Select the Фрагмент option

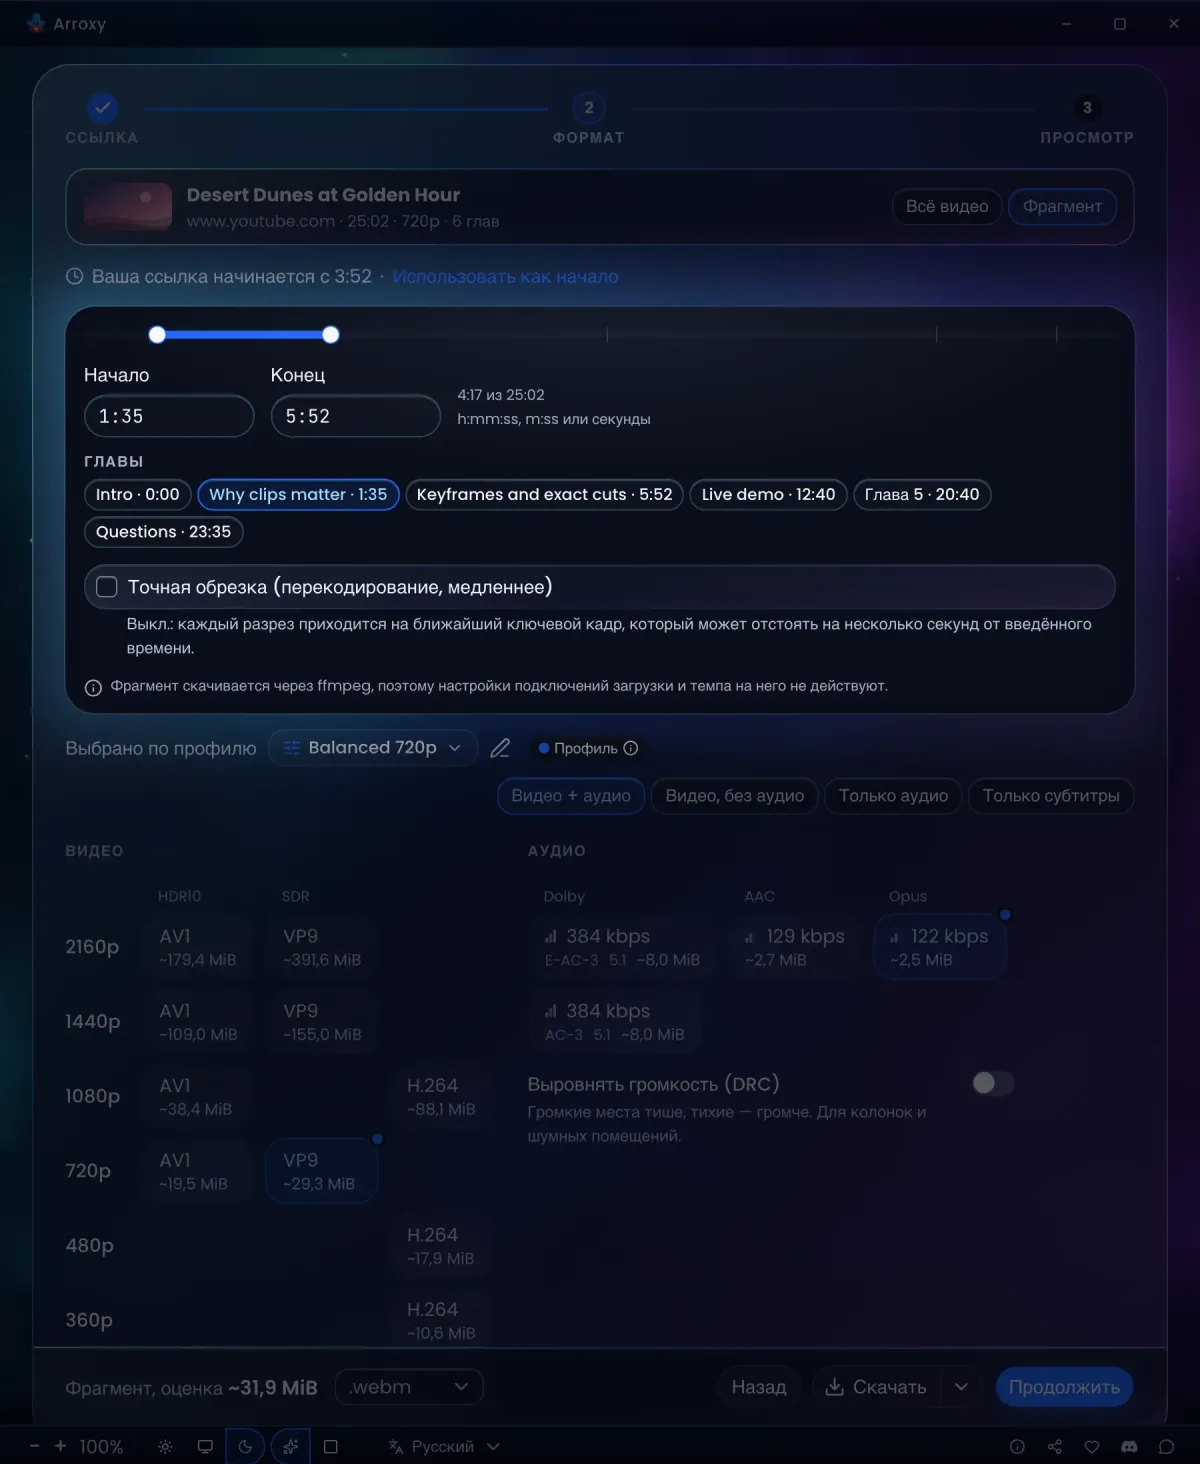[1062, 207]
